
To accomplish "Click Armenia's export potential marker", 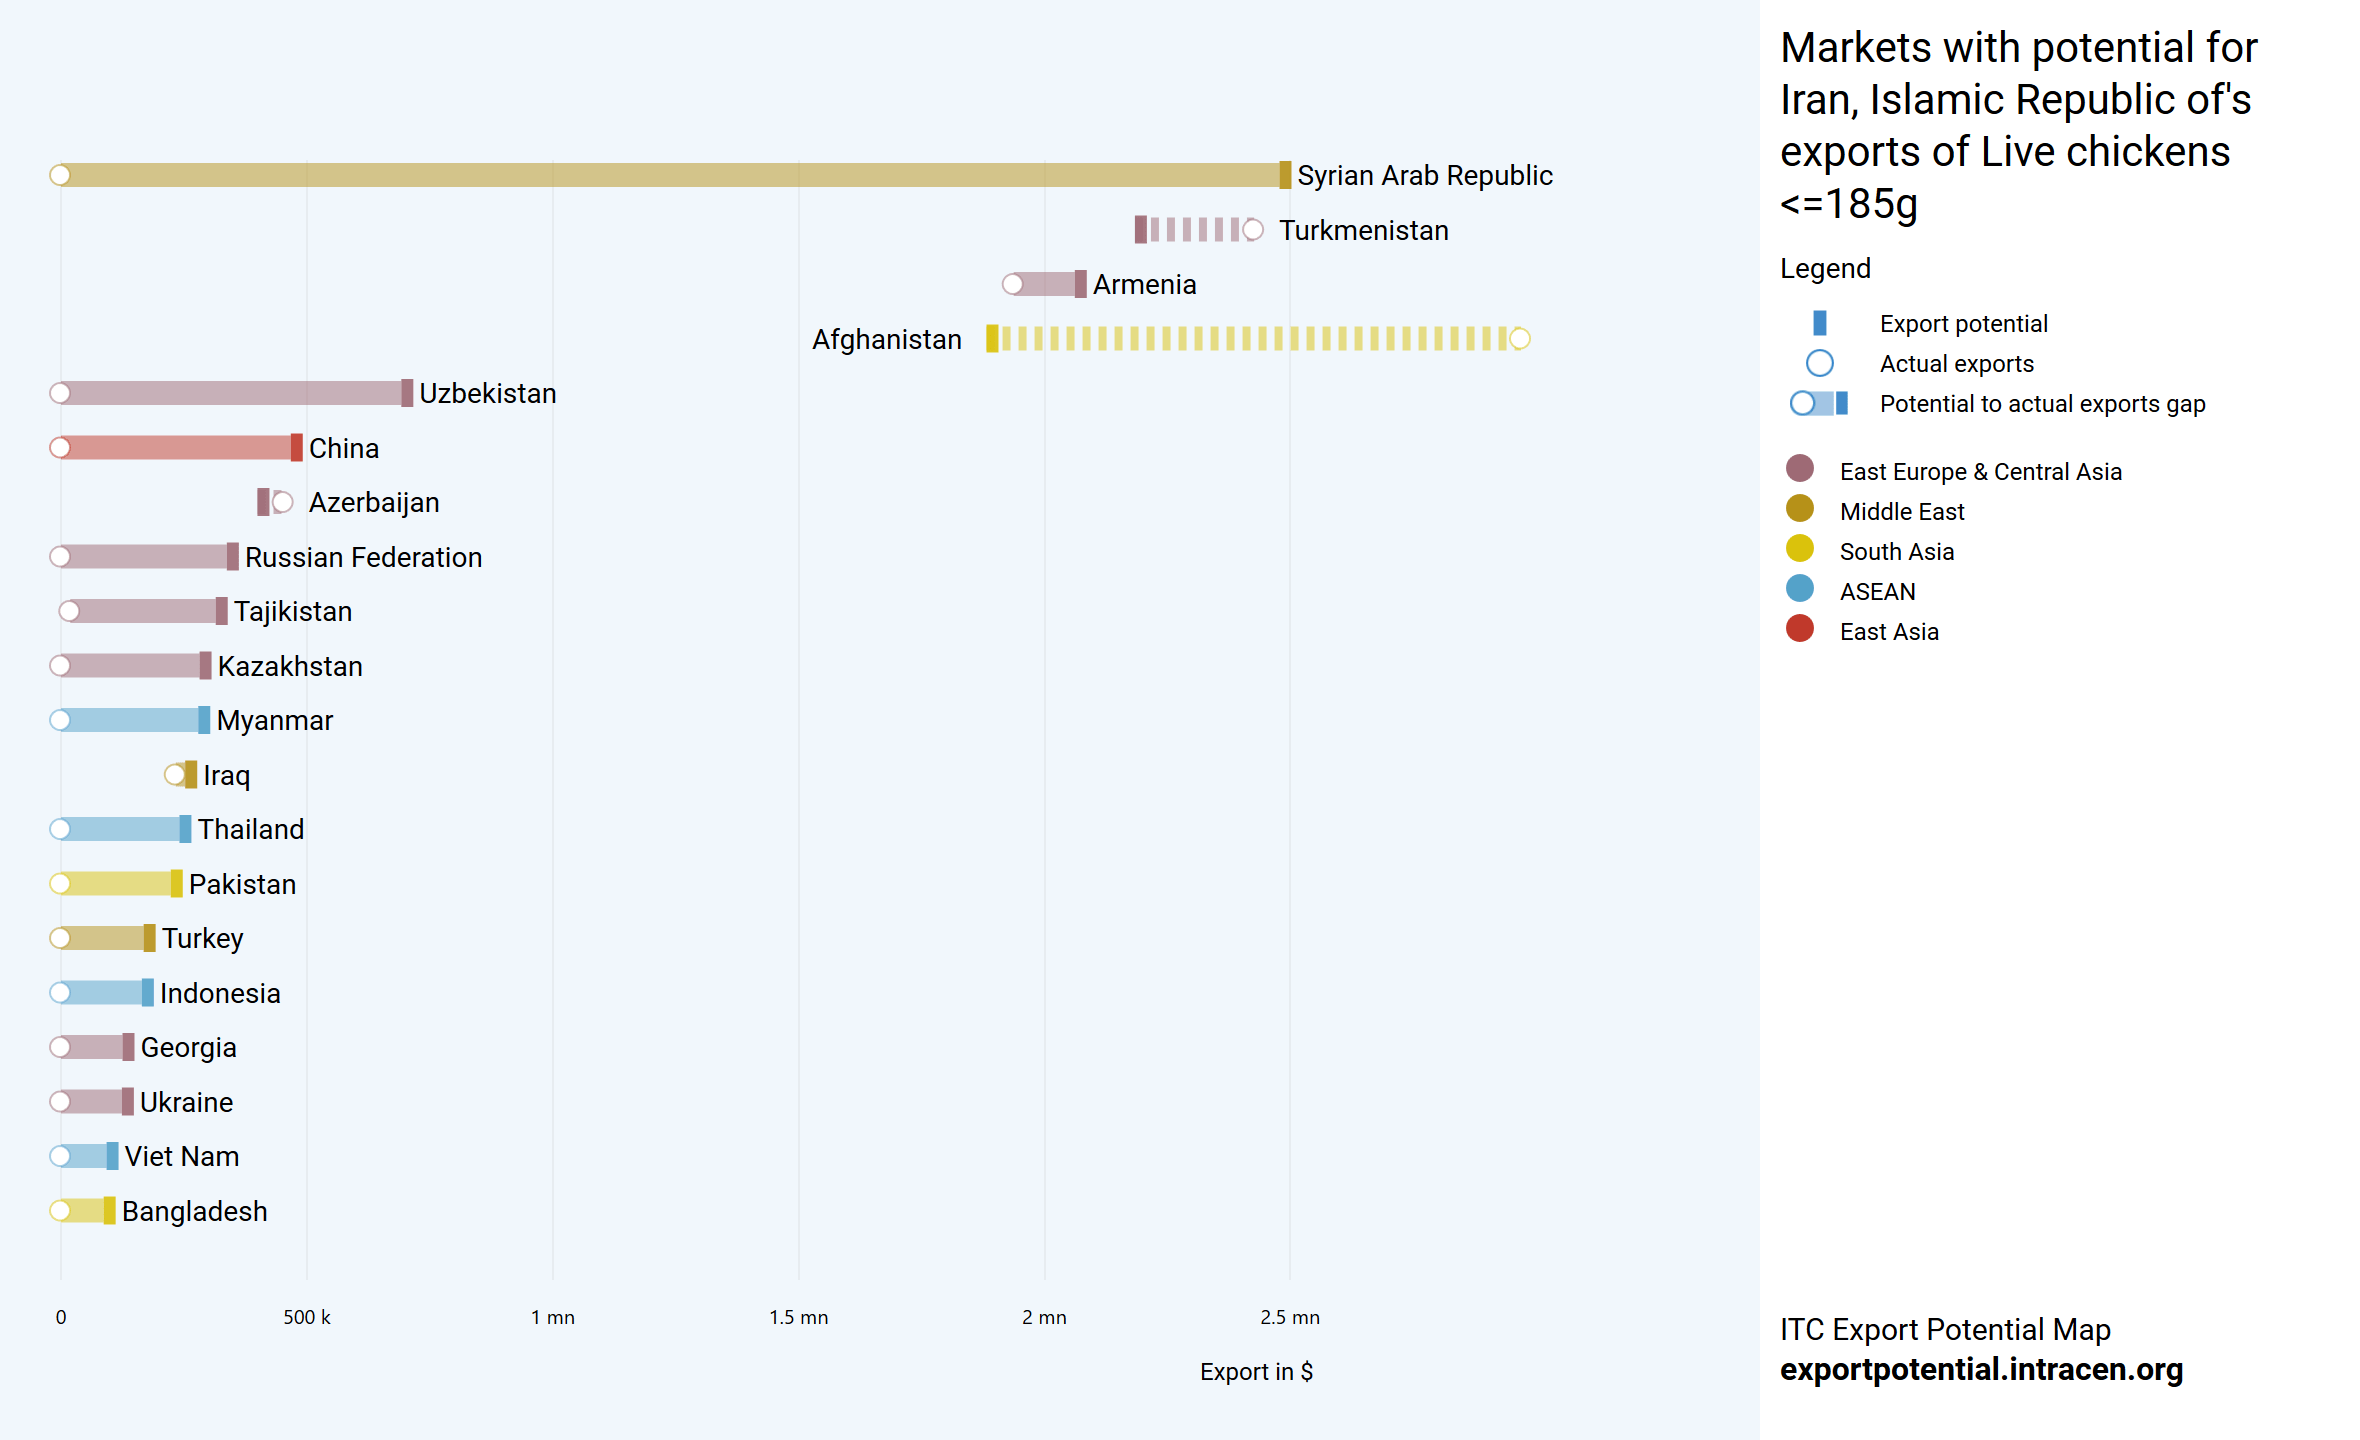I will point(1080,284).
